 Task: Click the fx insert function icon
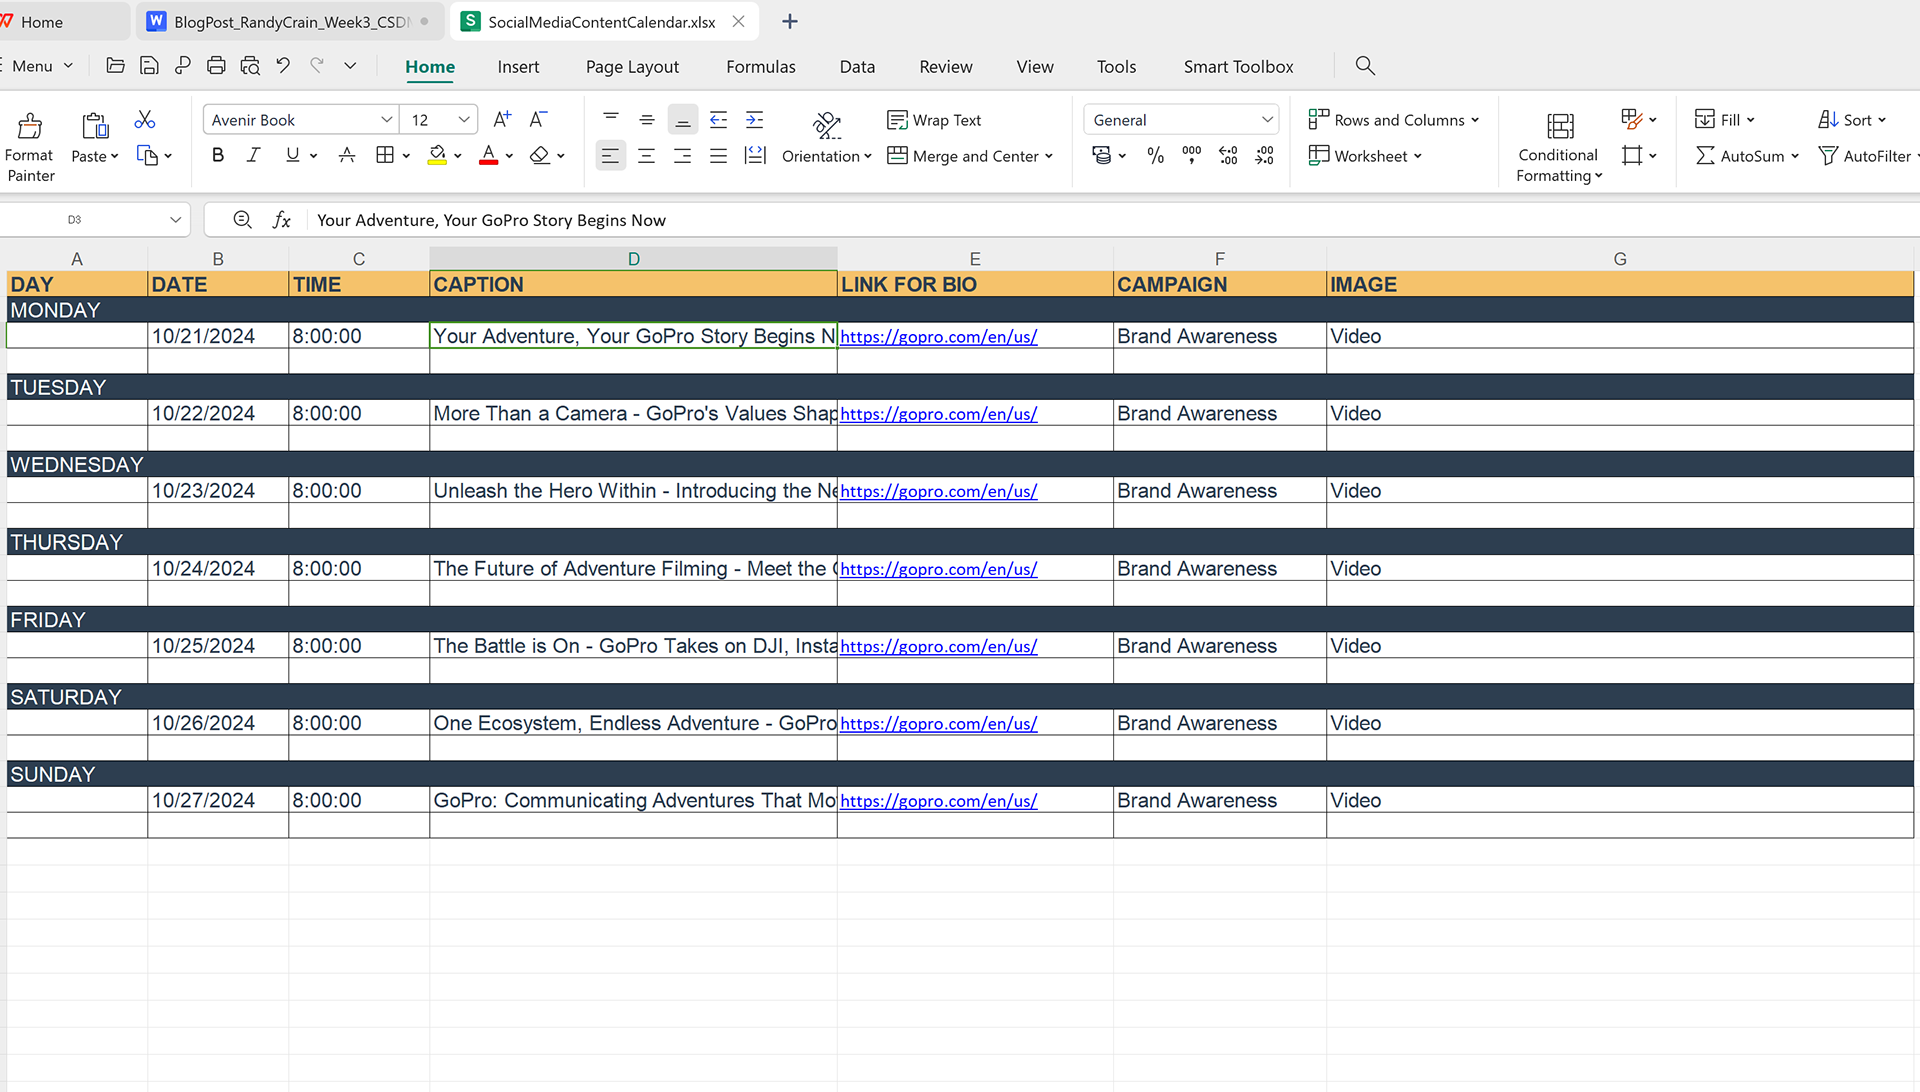[282, 220]
